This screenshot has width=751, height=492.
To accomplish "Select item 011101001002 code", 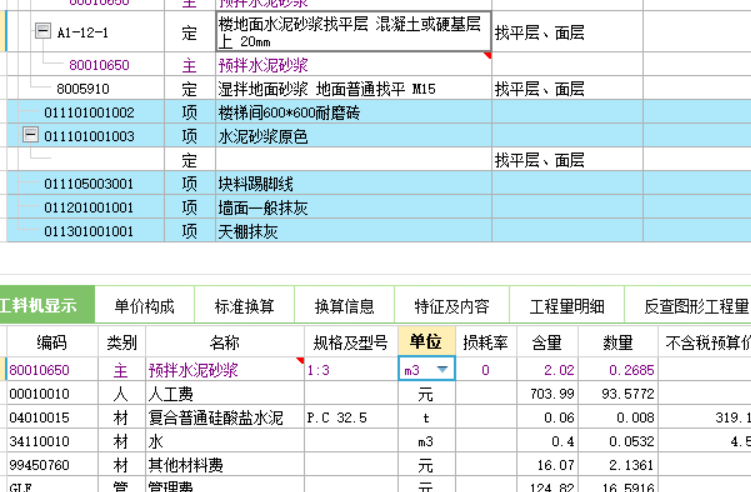I will [x=89, y=113].
